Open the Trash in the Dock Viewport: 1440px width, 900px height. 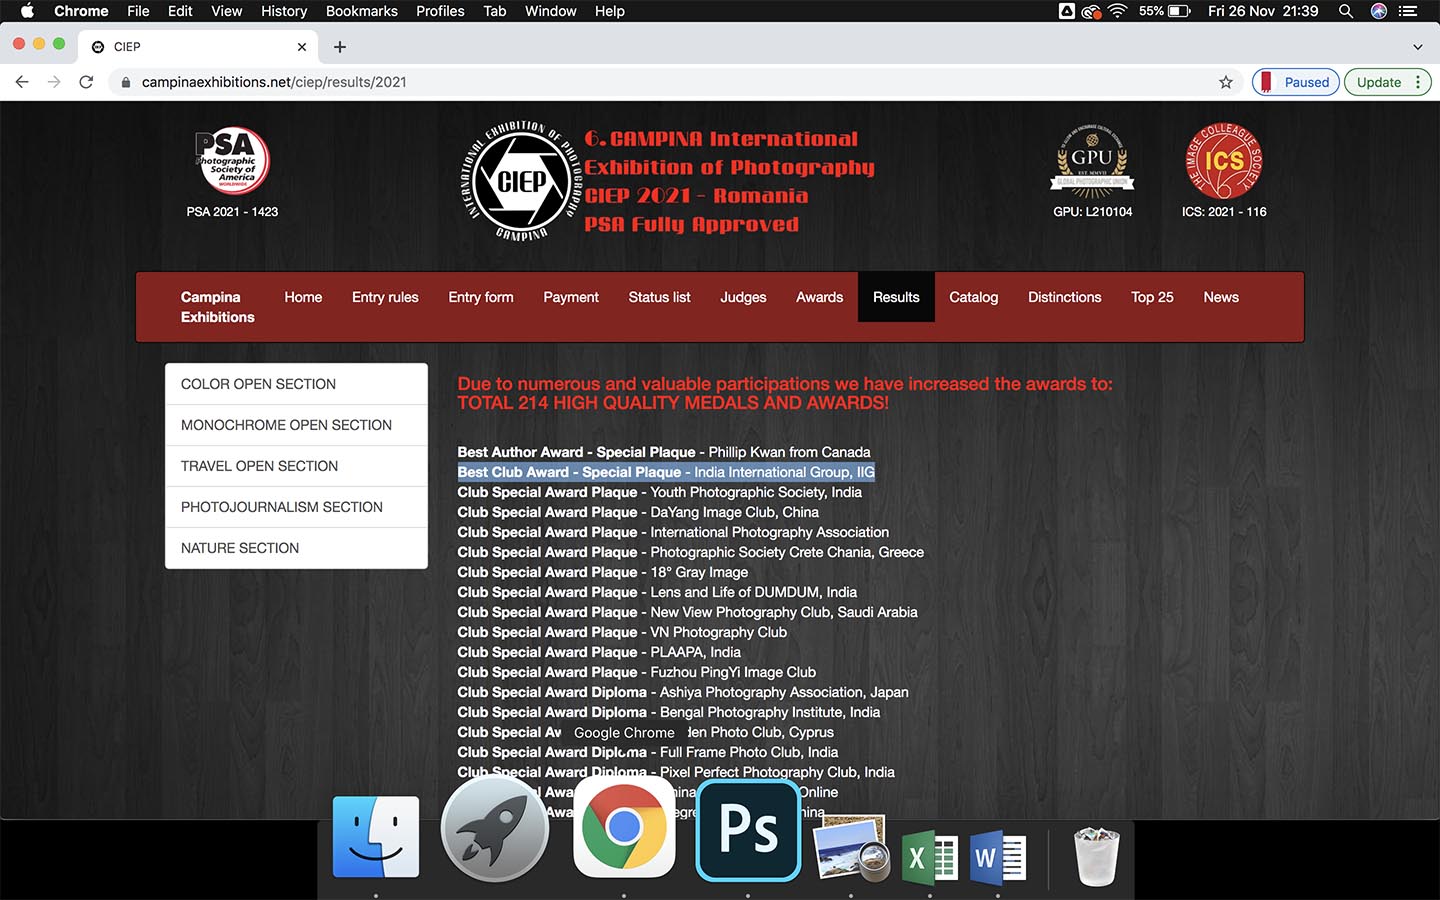click(x=1095, y=856)
